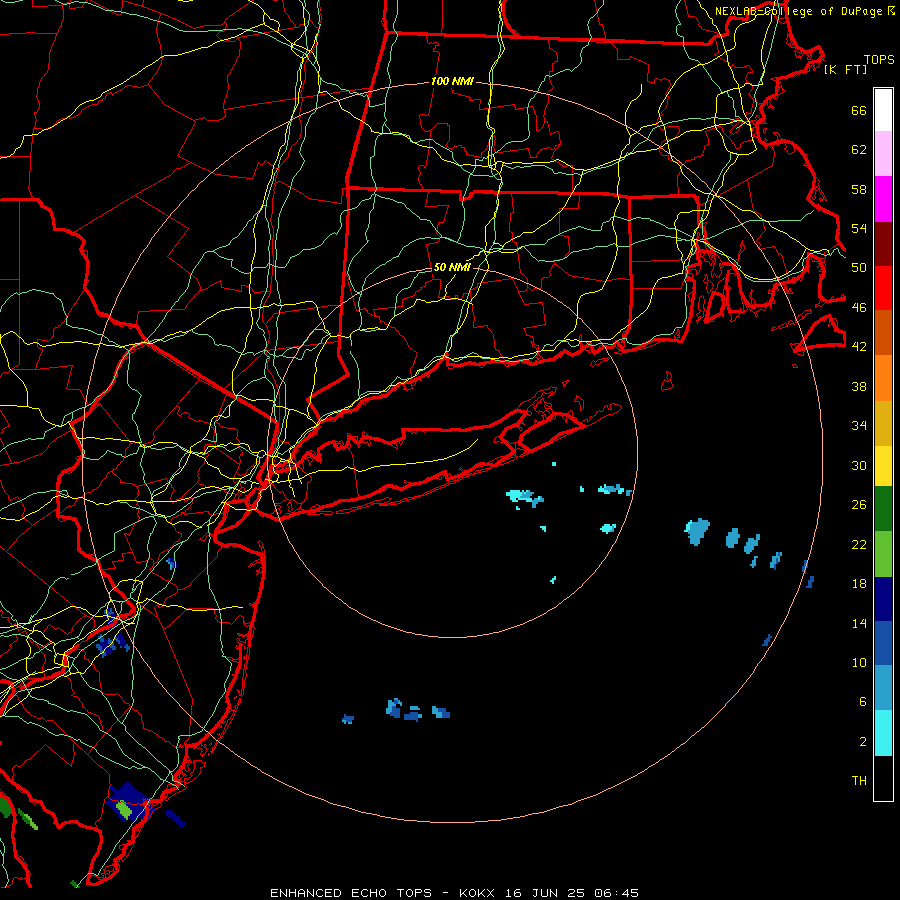900x900 pixels.
Task: Click the black TH legend swatch
Action: click(x=883, y=778)
